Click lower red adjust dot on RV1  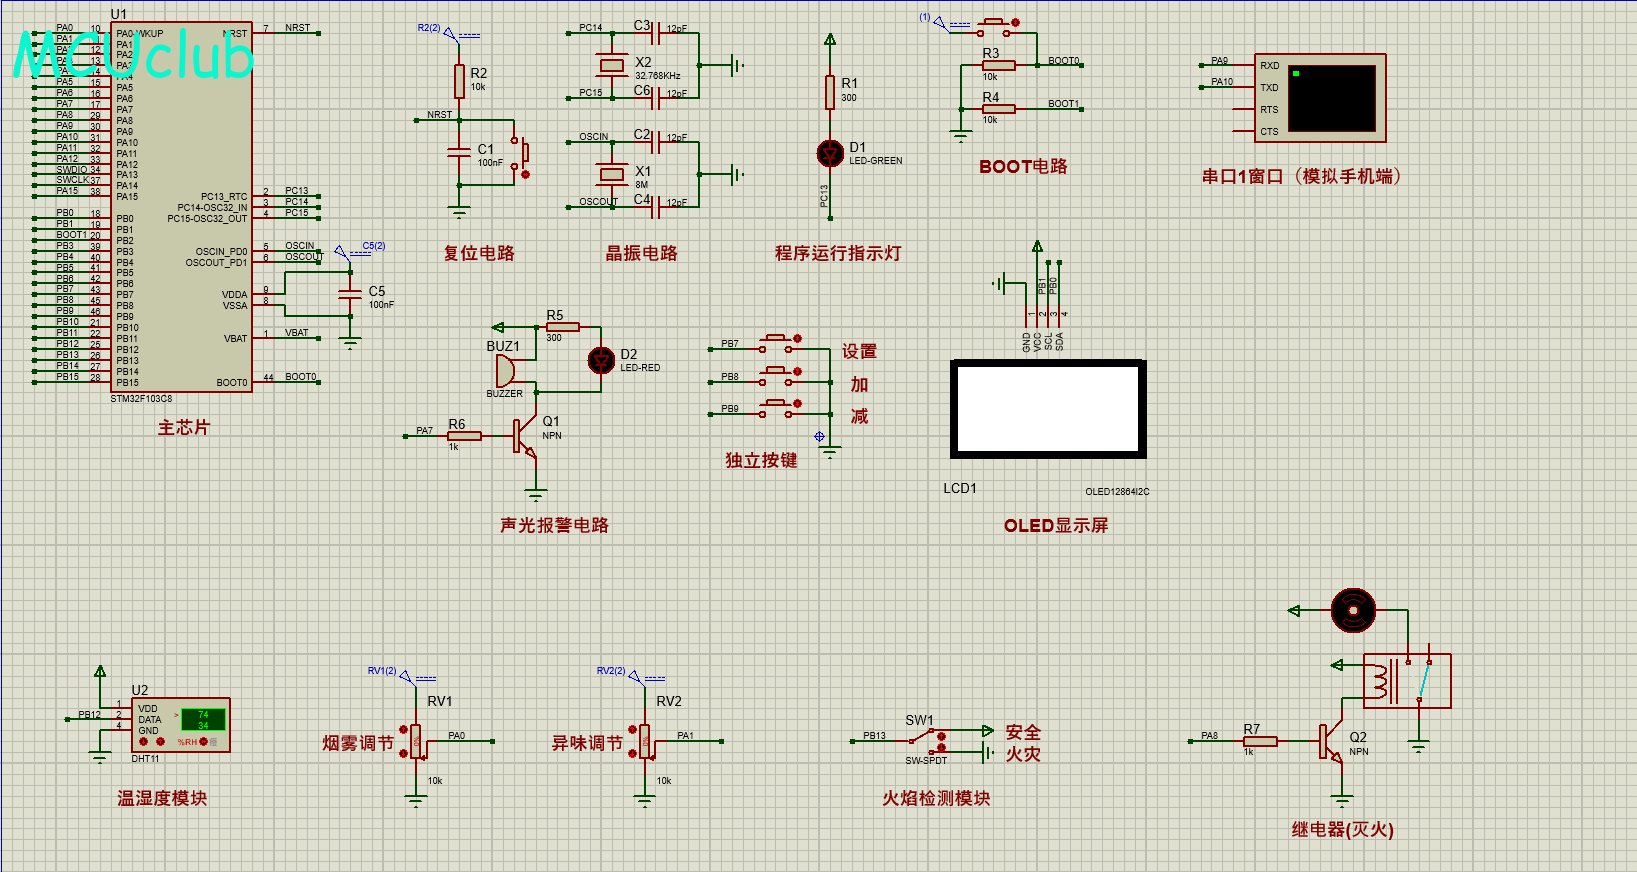point(404,753)
